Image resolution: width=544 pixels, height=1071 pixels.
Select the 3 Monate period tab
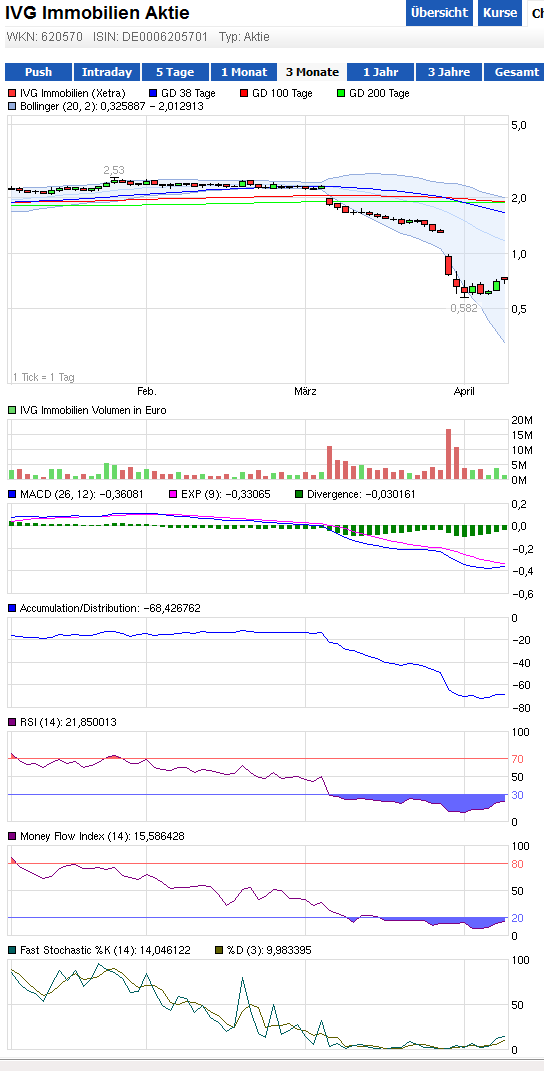tap(312, 72)
